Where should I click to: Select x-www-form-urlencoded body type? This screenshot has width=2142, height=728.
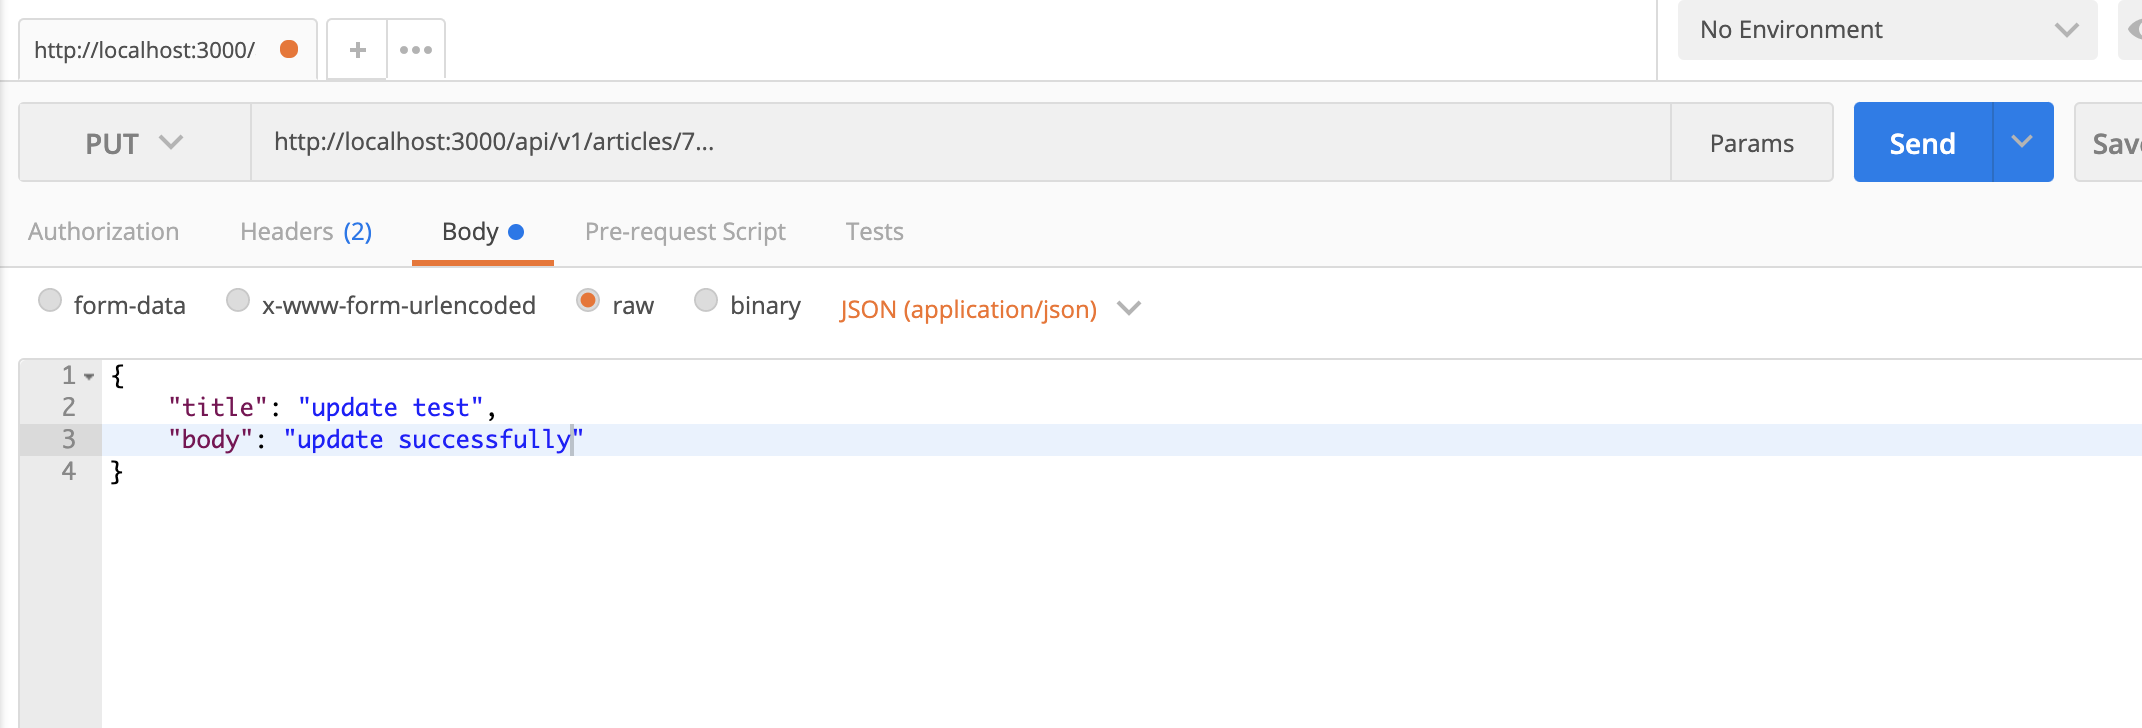[238, 301]
